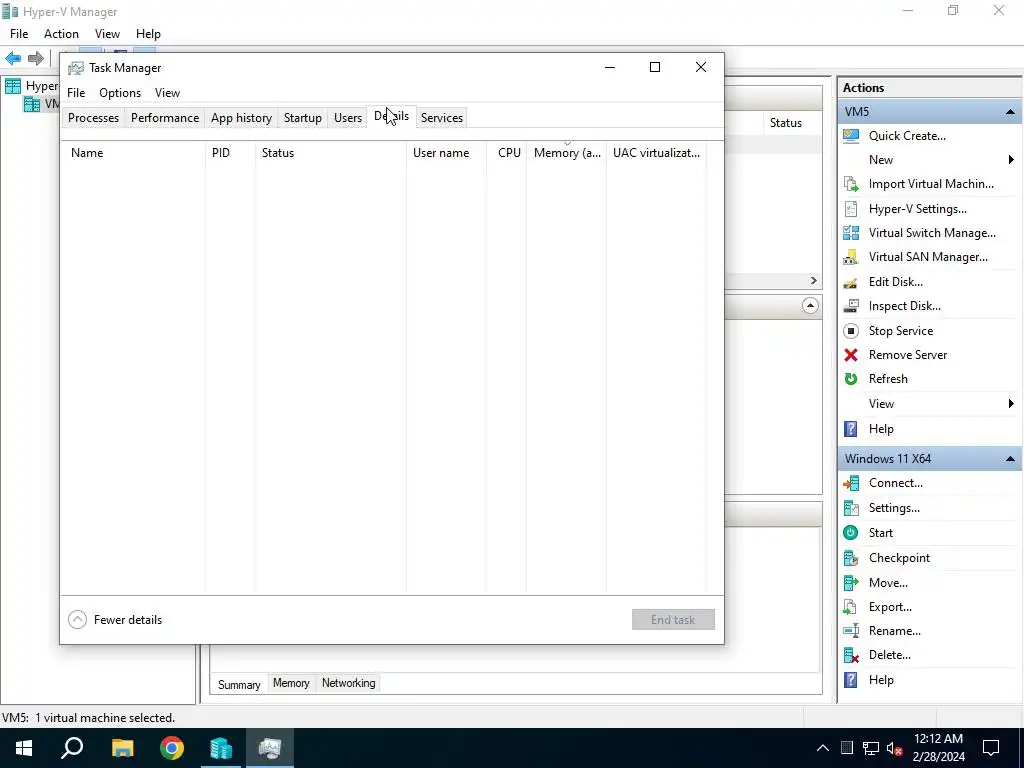Viewport: 1024px width, 768px height.
Task: Click the Move icon
Action: pyautogui.click(x=851, y=583)
